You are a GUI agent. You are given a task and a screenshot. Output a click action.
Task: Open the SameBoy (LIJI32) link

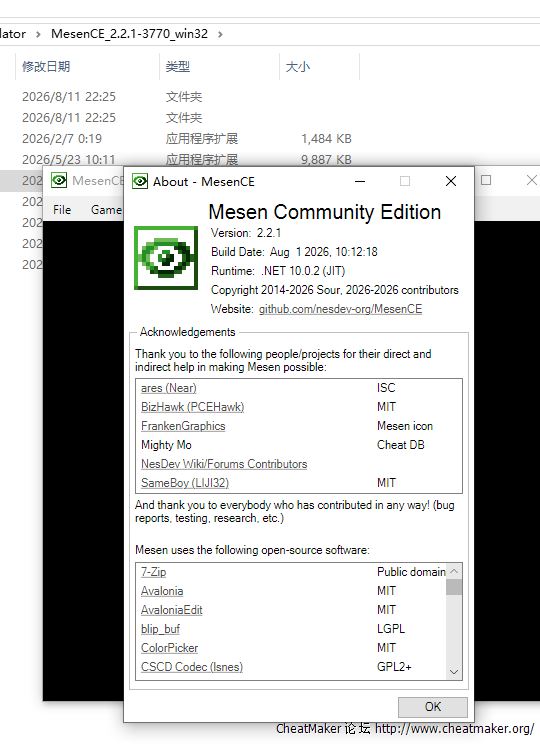pyautogui.click(x=185, y=483)
